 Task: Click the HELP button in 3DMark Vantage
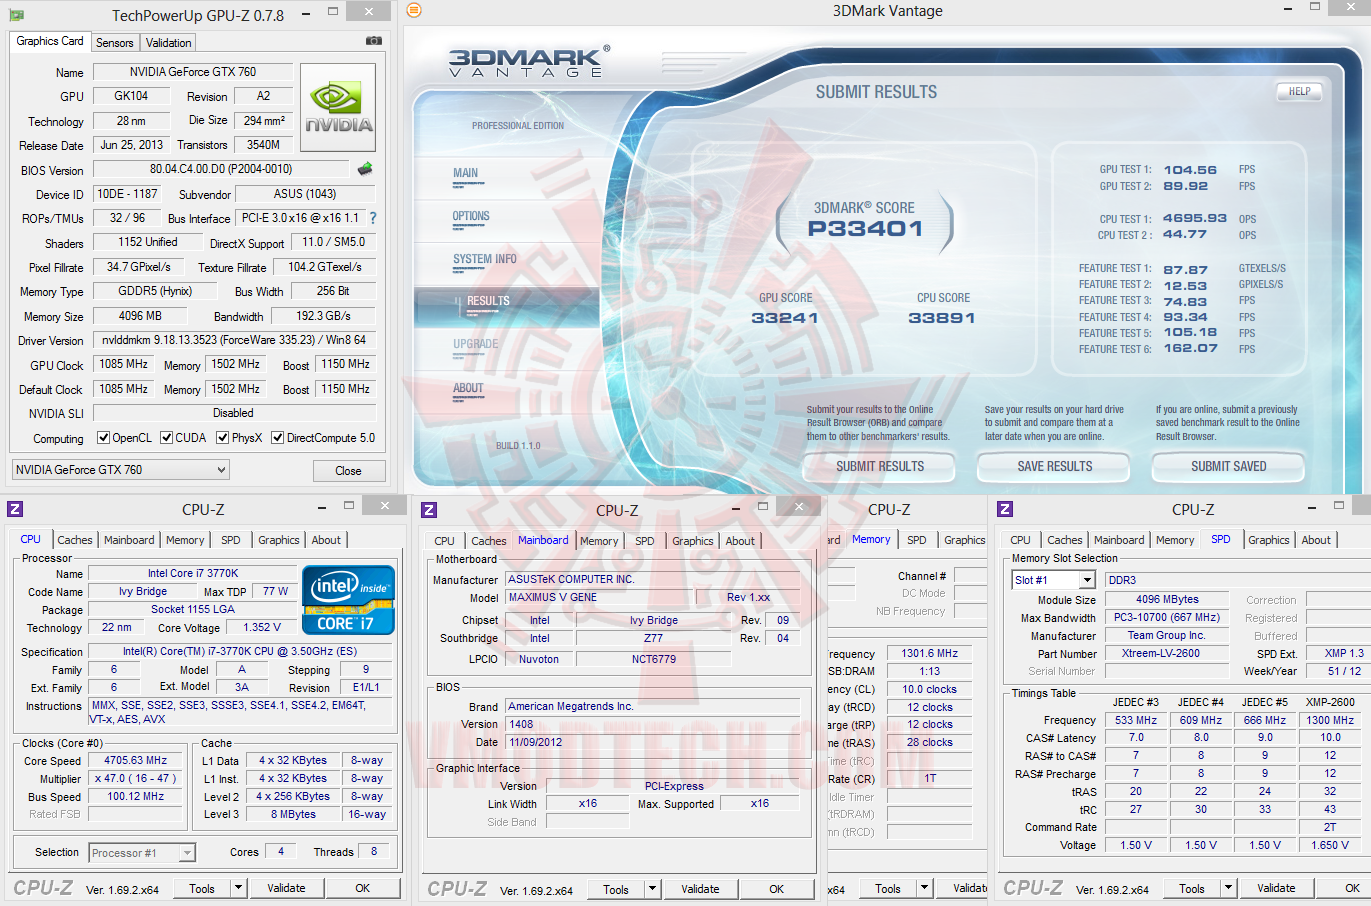click(x=1299, y=91)
